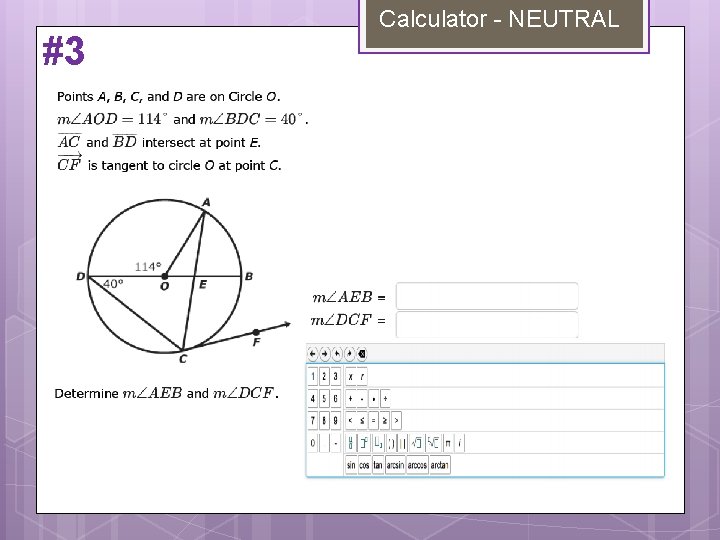The width and height of the screenshot is (720, 540).
Task: Tap the 0 key on the keypad
Action: (x=313, y=443)
